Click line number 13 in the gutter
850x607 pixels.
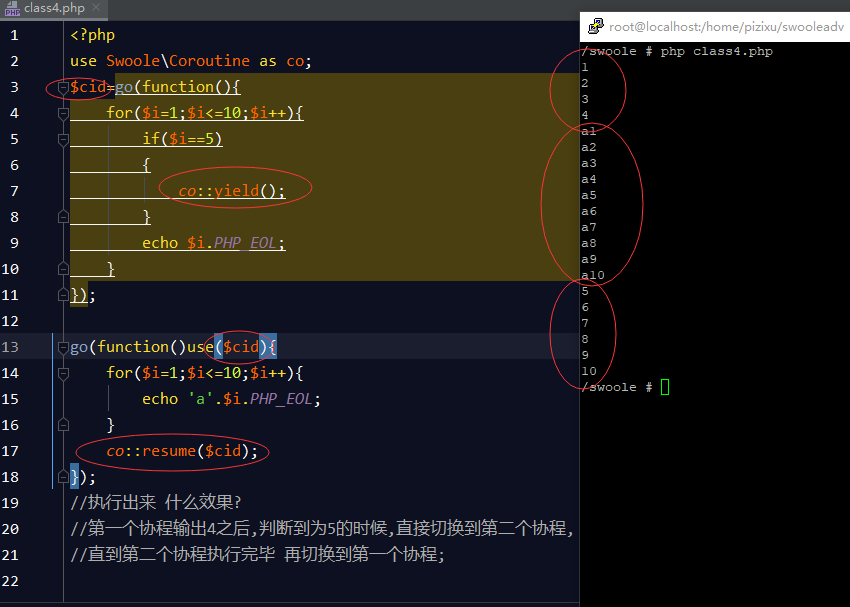point(10,347)
